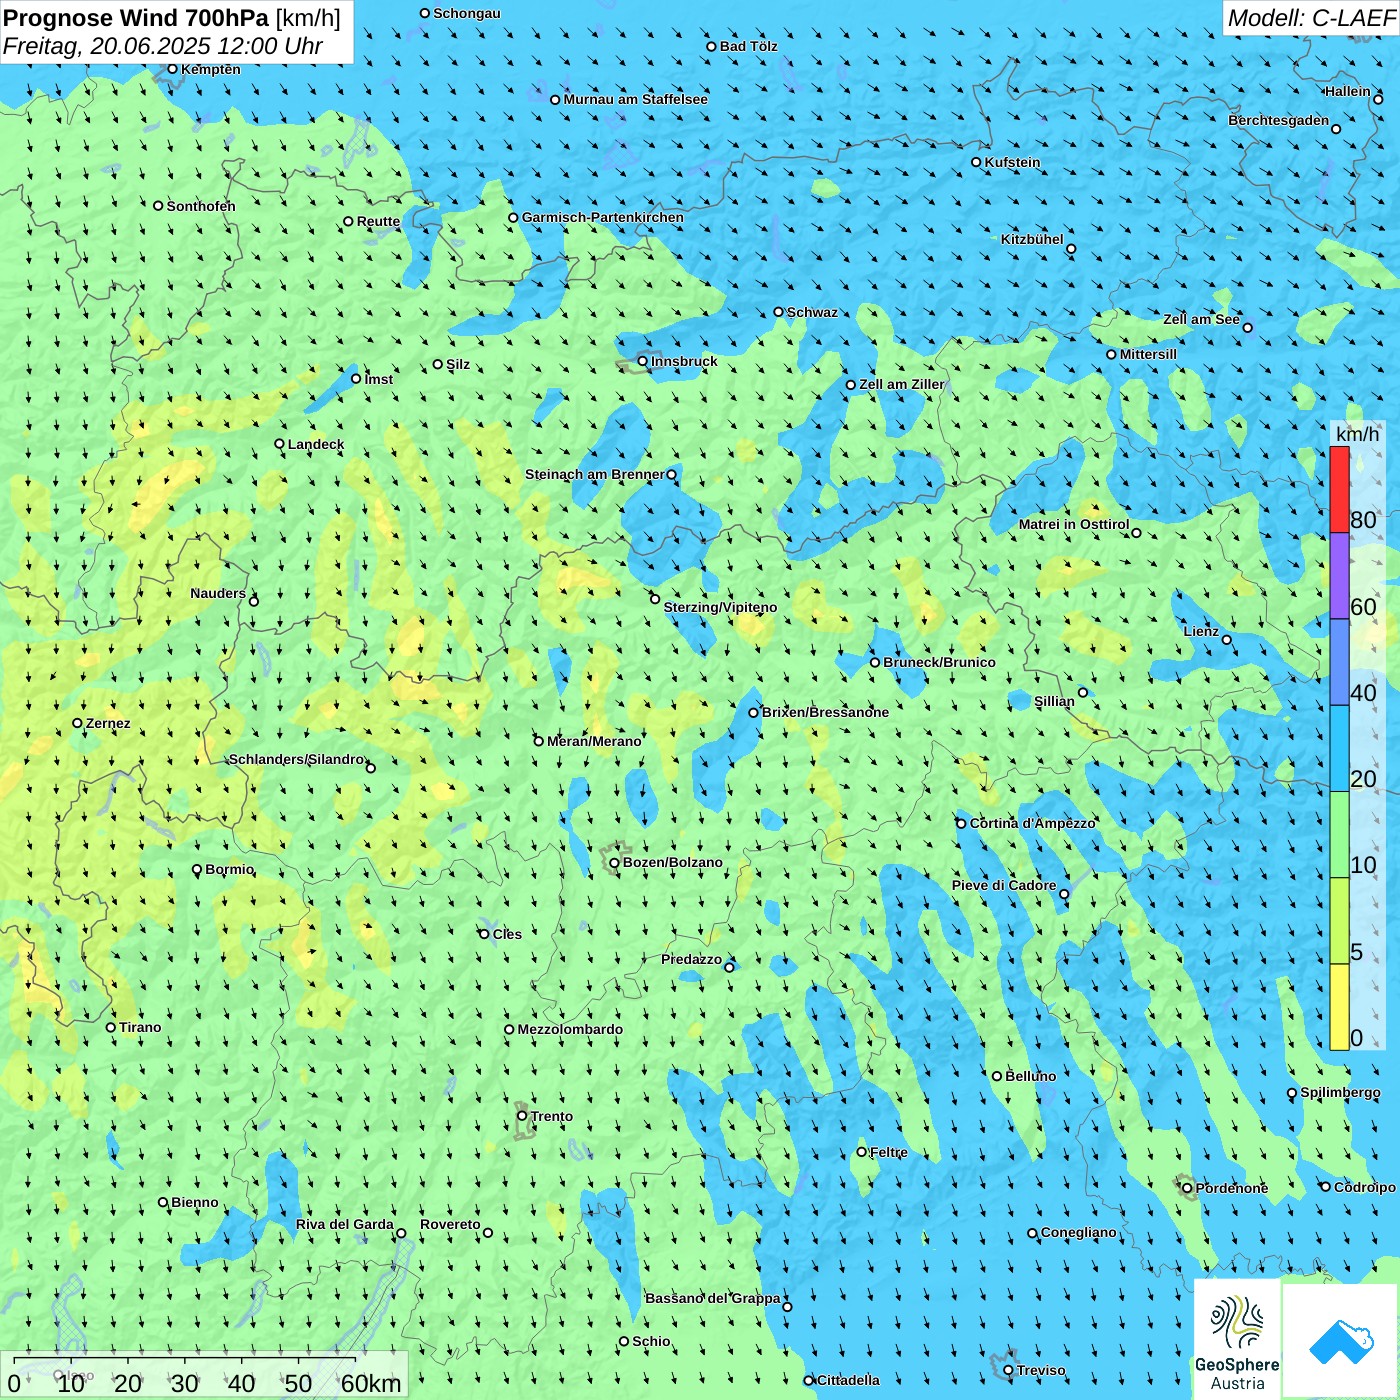This screenshot has height=1400, width=1400.
Task: Click the Predazzo city label
Action: (x=691, y=959)
